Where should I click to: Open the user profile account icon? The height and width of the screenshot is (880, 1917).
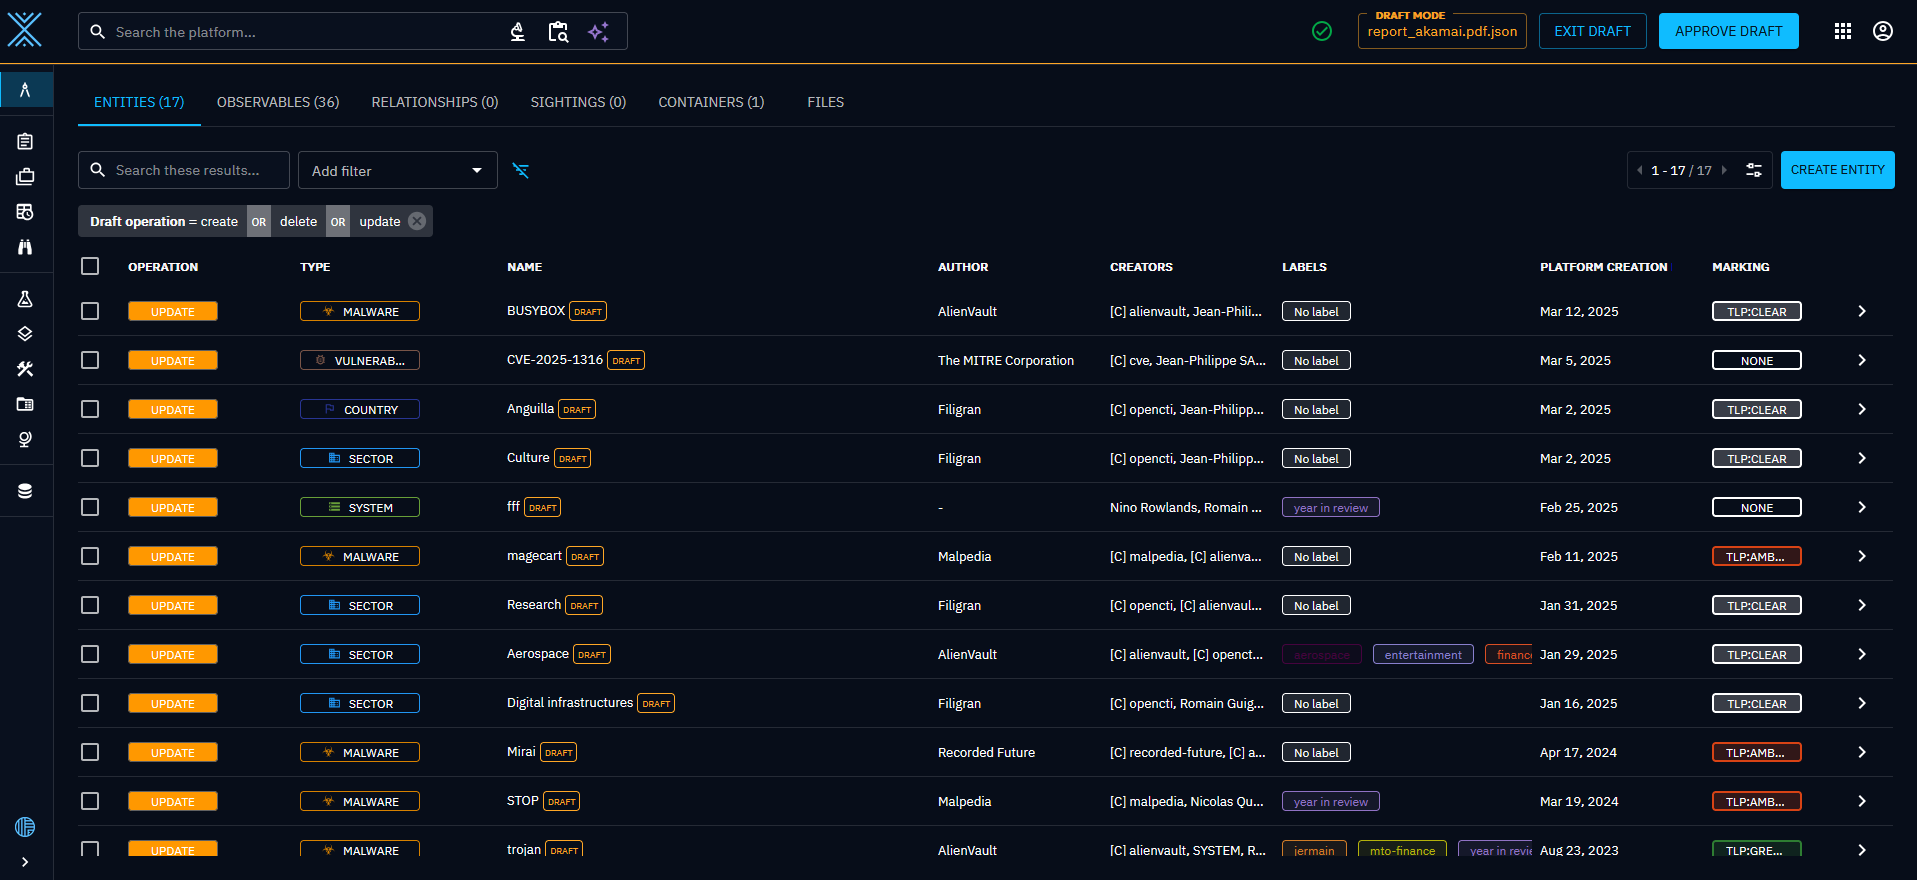[1883, 31]
